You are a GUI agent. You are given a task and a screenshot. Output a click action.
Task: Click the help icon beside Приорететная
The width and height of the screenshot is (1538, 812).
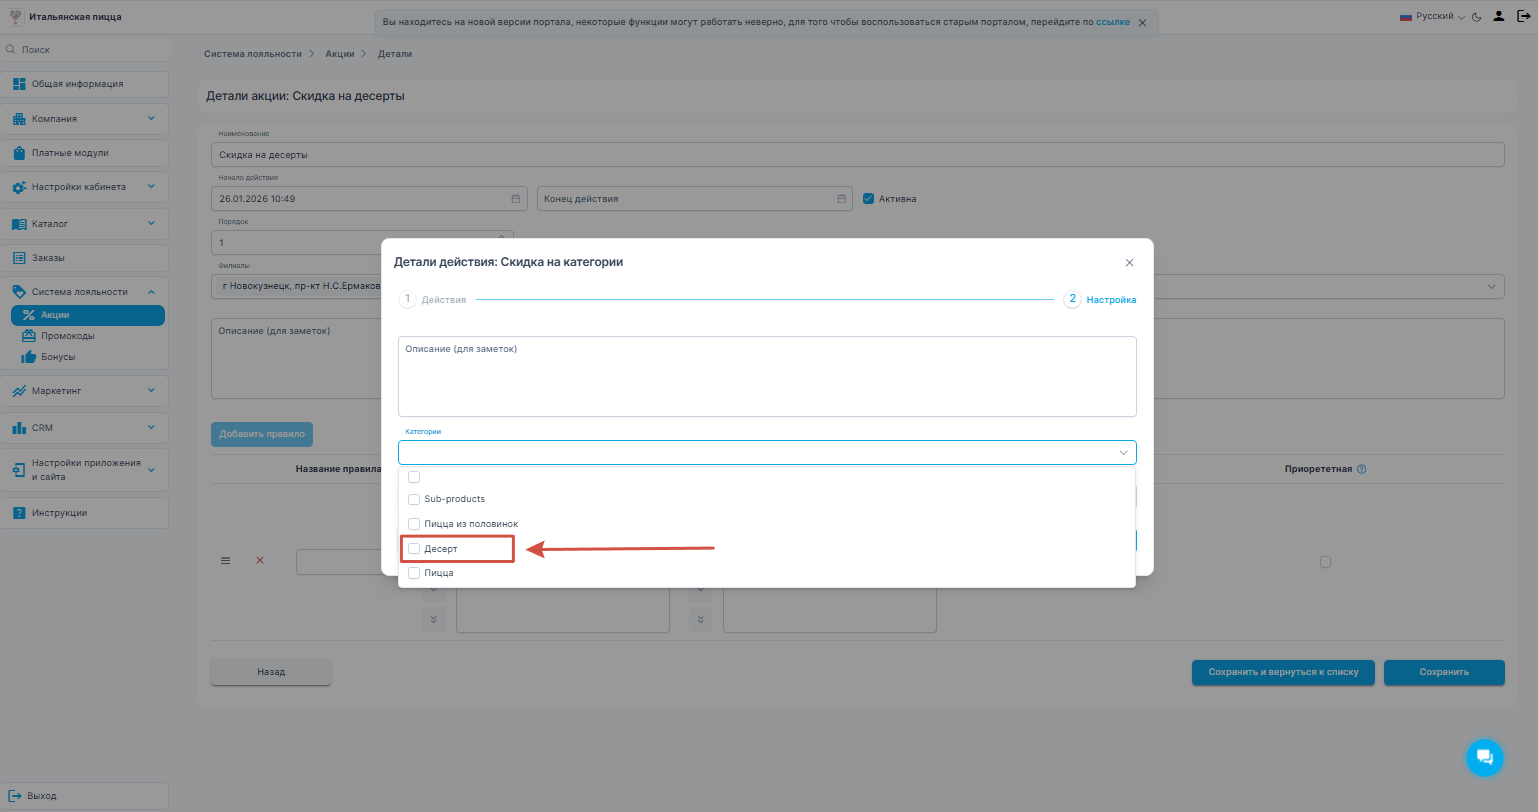coord(1361,469)
